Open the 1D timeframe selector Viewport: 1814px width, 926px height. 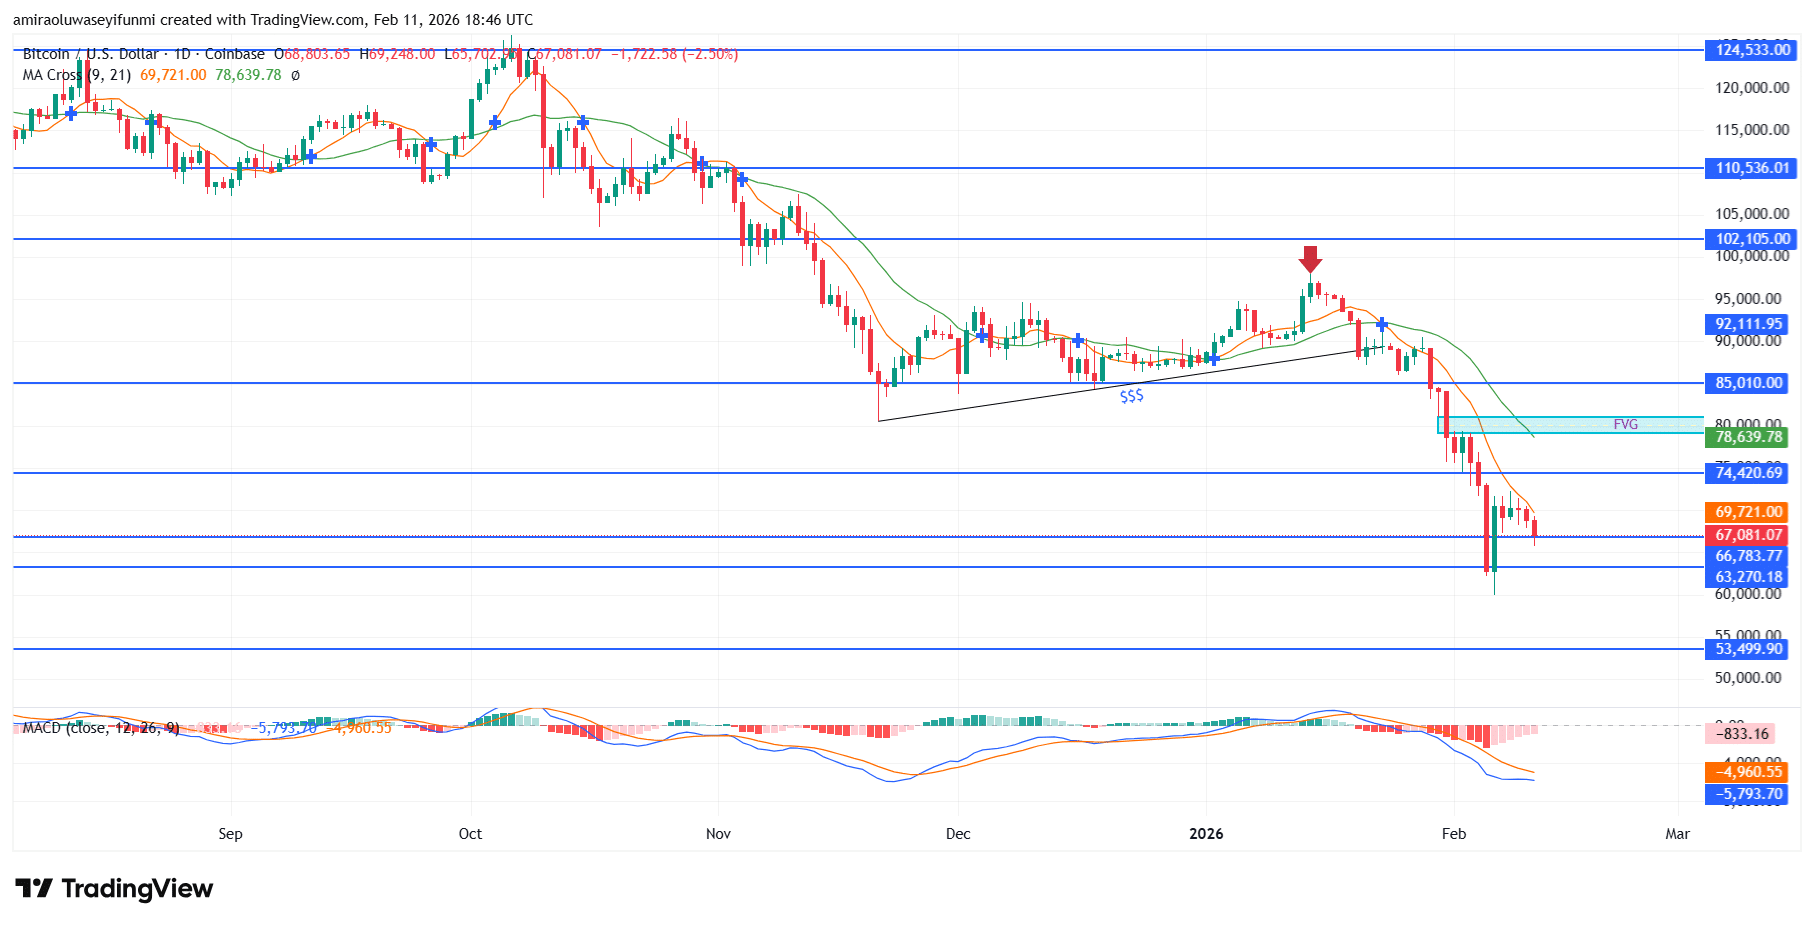tap(180, 55)
